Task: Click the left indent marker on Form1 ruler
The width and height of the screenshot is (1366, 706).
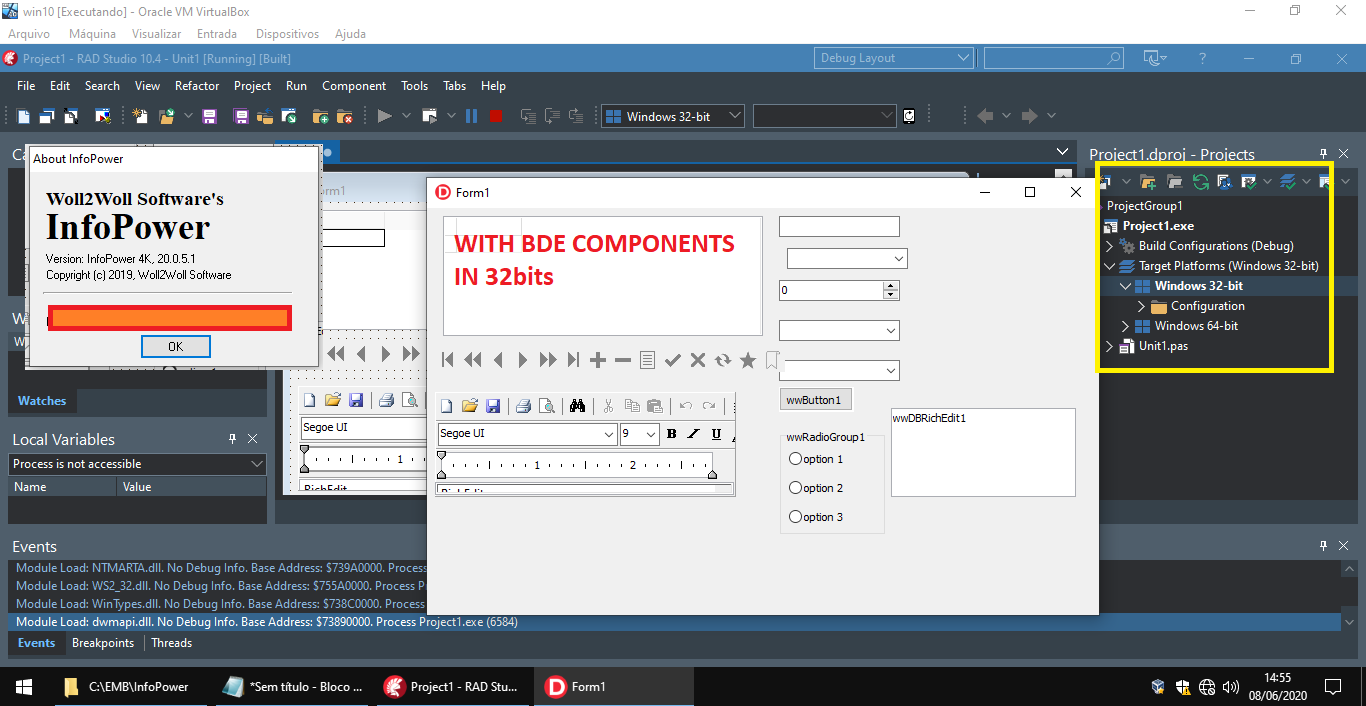Action: tap(442, 473)
